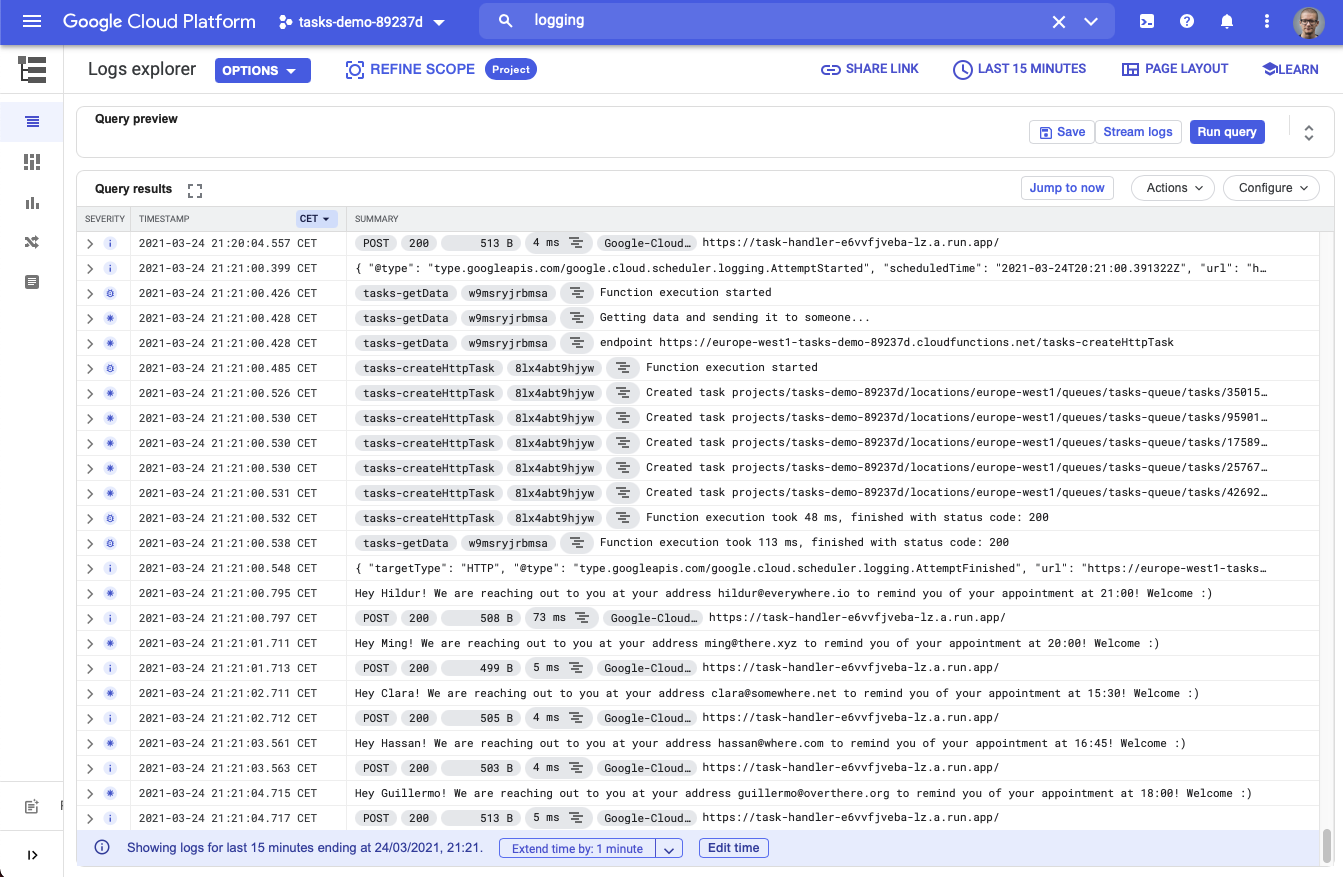Open the Logs router shuffle icon
The width and height of the screenshot is (1343, 877).
click(32, 242)
